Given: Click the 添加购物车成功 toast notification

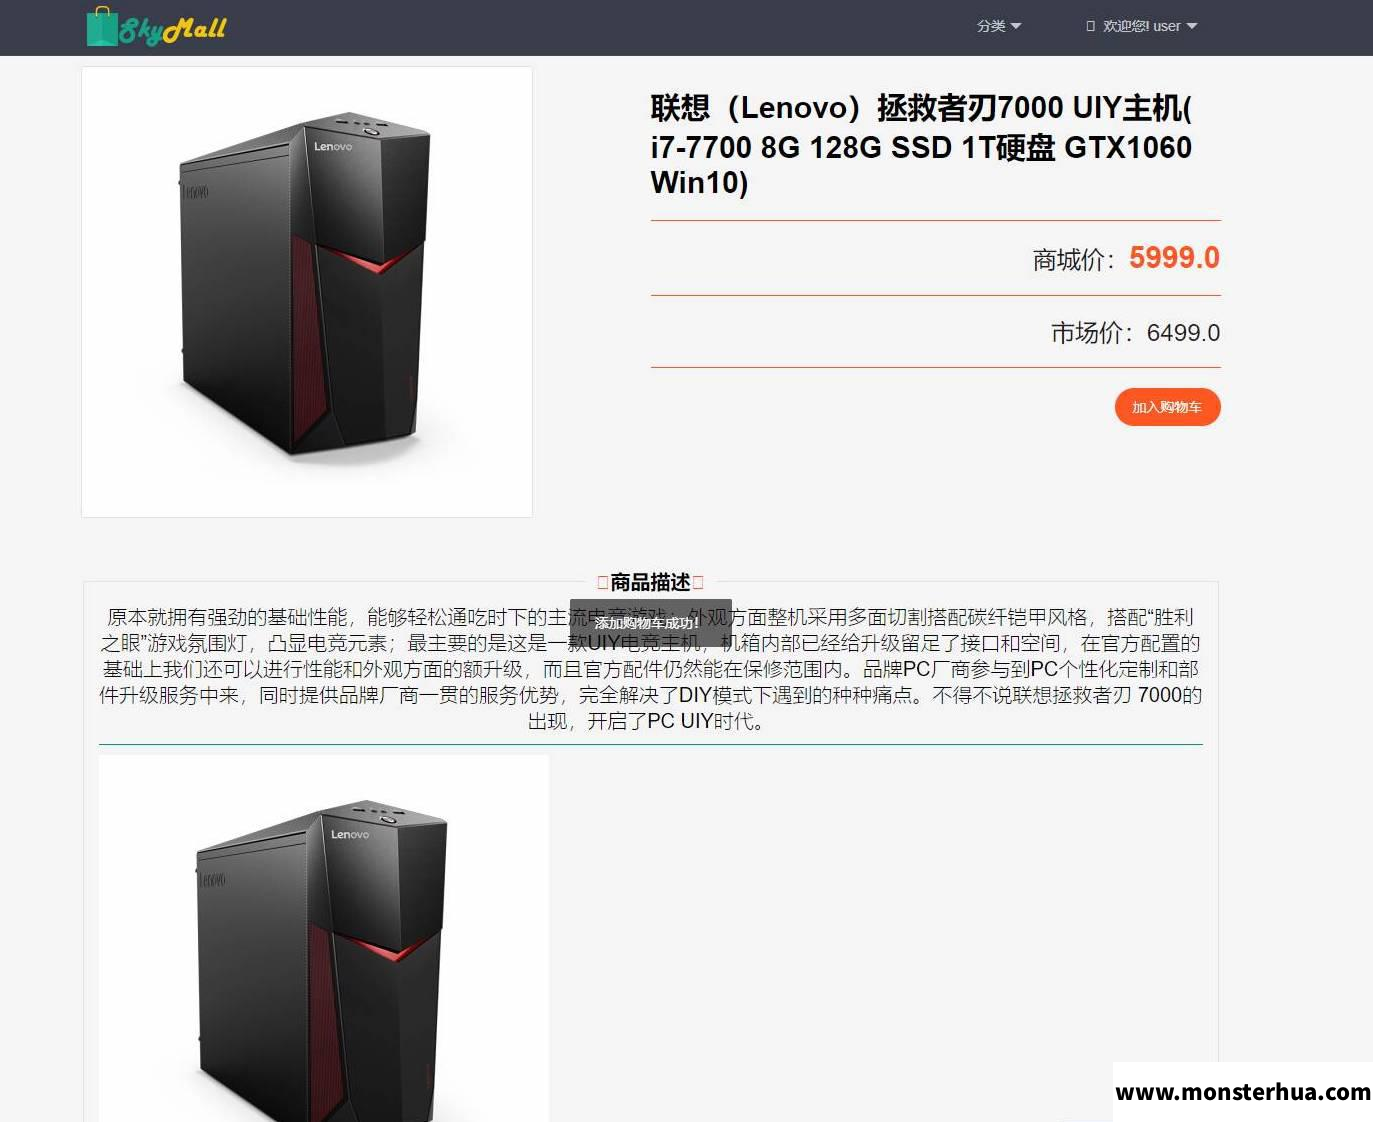Looking at the screenshot, I should click(650, 623).
